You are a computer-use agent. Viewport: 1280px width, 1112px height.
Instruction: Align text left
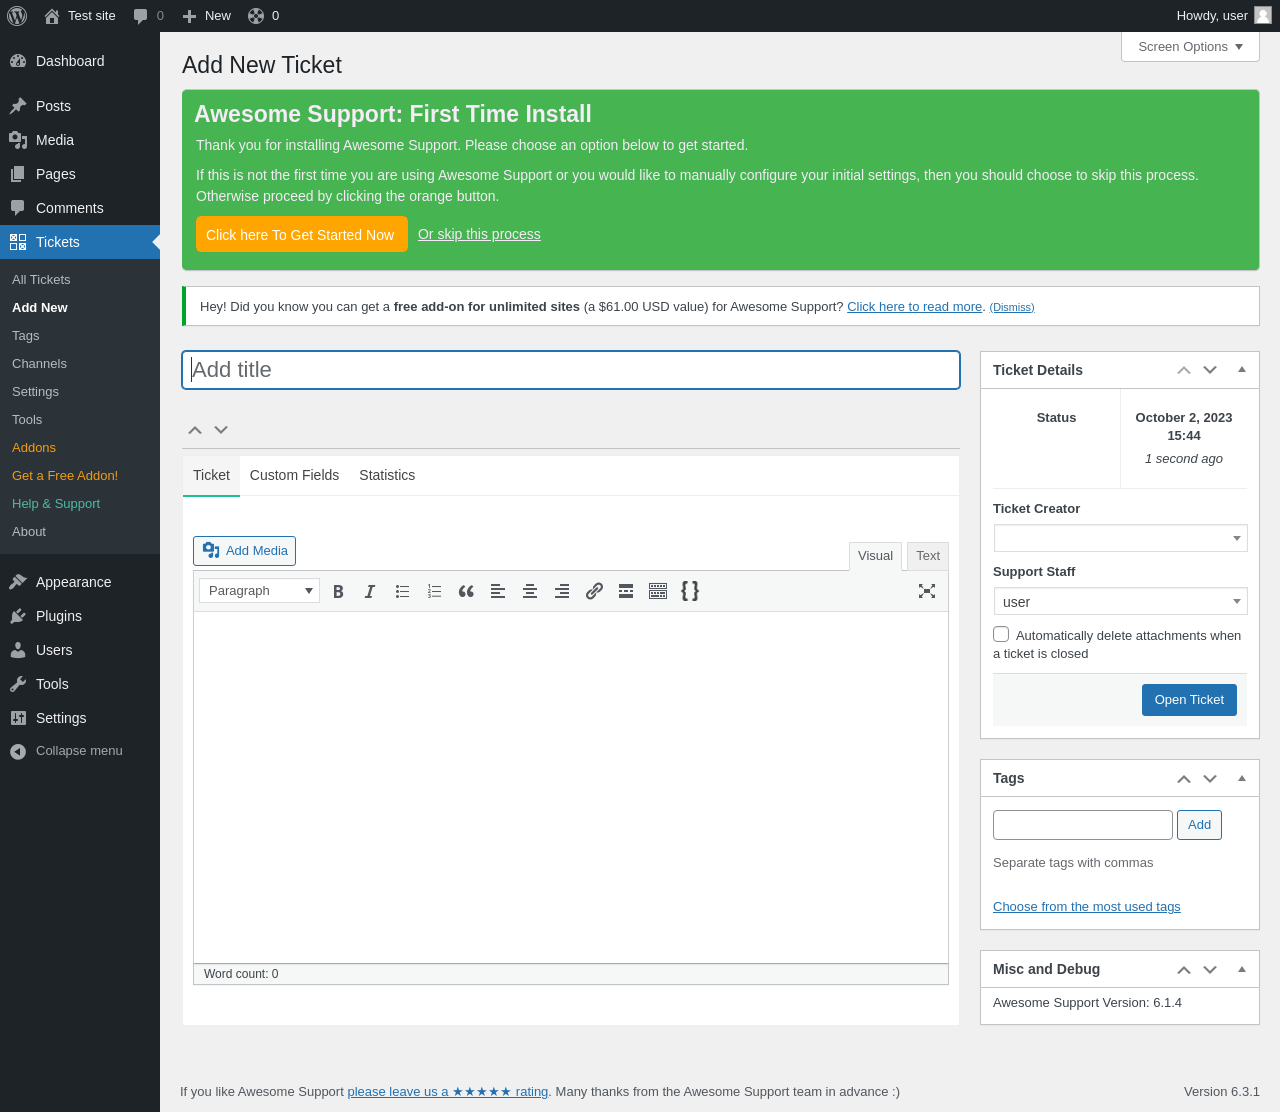tap(498, 591)
